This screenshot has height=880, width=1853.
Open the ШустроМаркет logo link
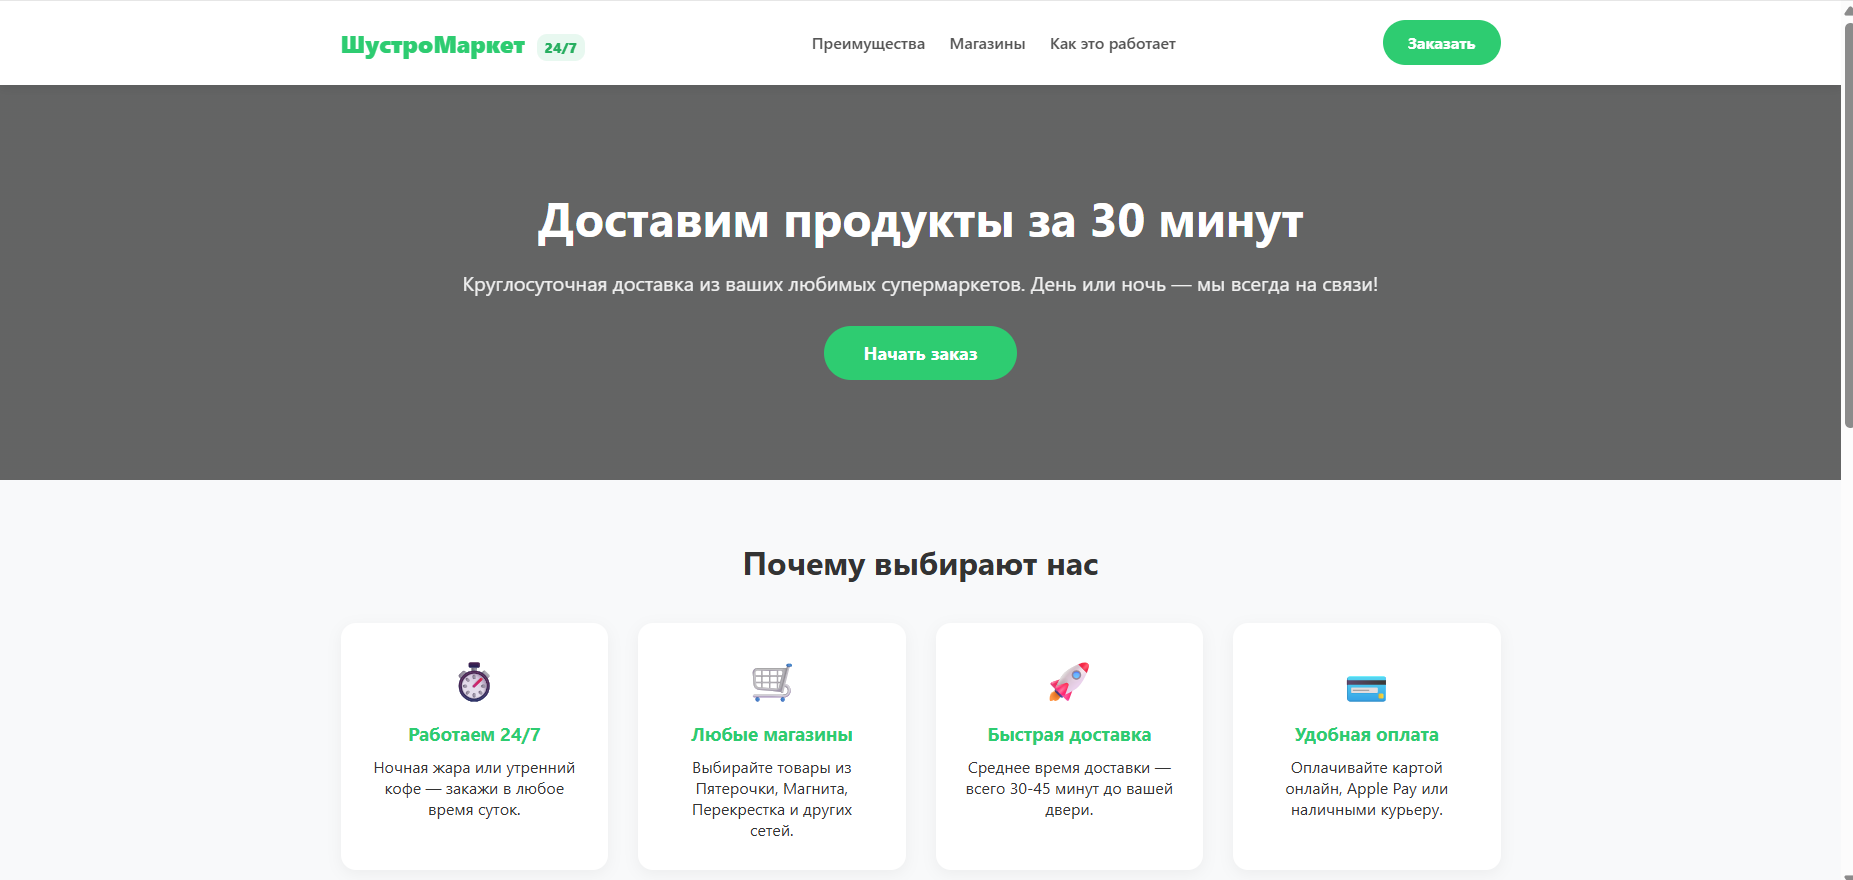(x=433, y=45)
